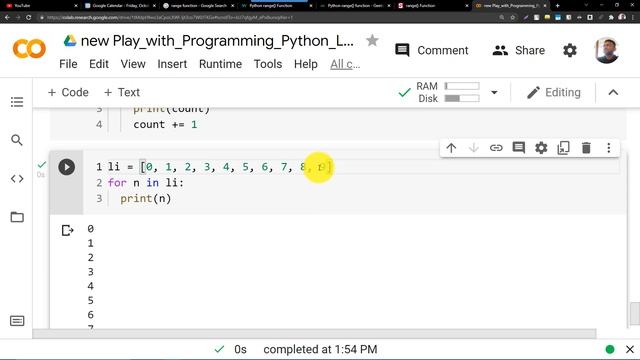Click the 'completed at 1:54 PM' status
The height and width of the screenshot is (360, 640).
click(320, 349)
